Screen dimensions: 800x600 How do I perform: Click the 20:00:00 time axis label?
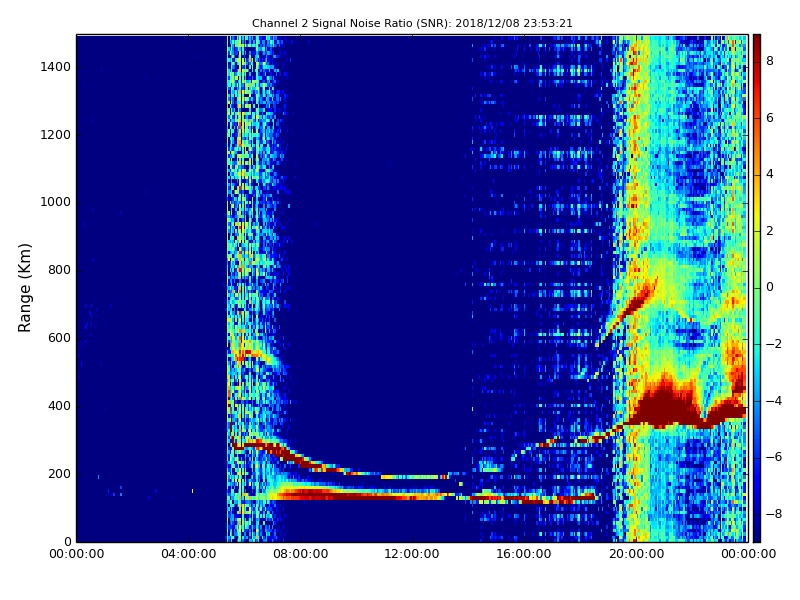click(x=636, y=554)
